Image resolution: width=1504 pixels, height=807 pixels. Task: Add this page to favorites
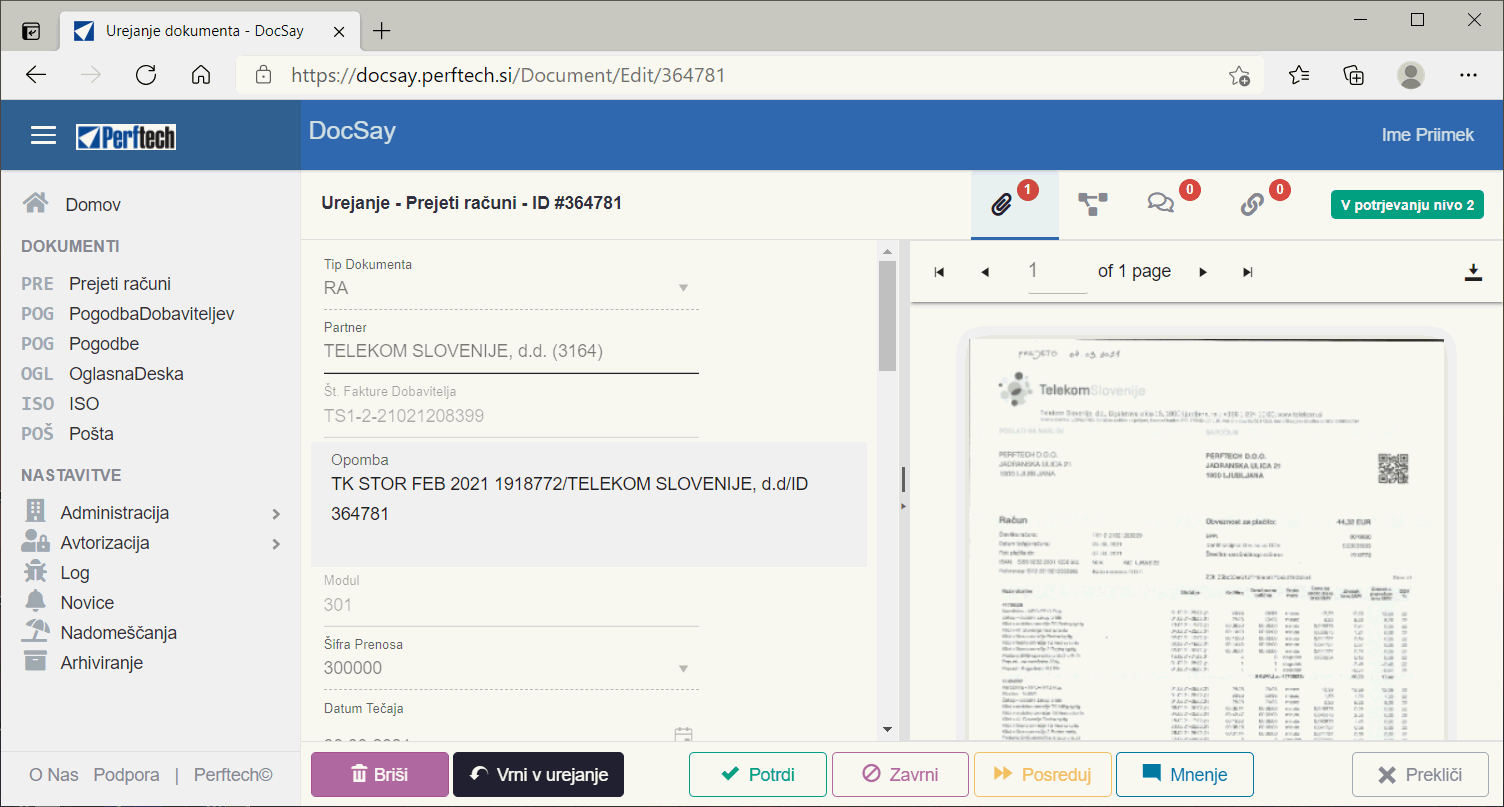[x=1239, y=75]
